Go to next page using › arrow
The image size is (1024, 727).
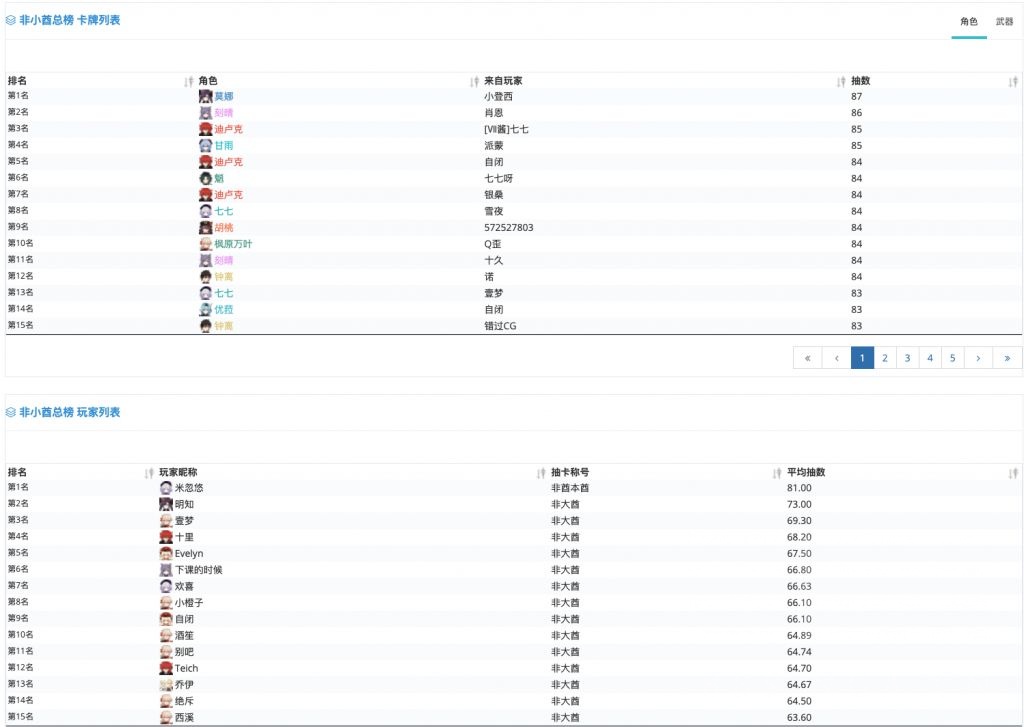click(978, 358)
